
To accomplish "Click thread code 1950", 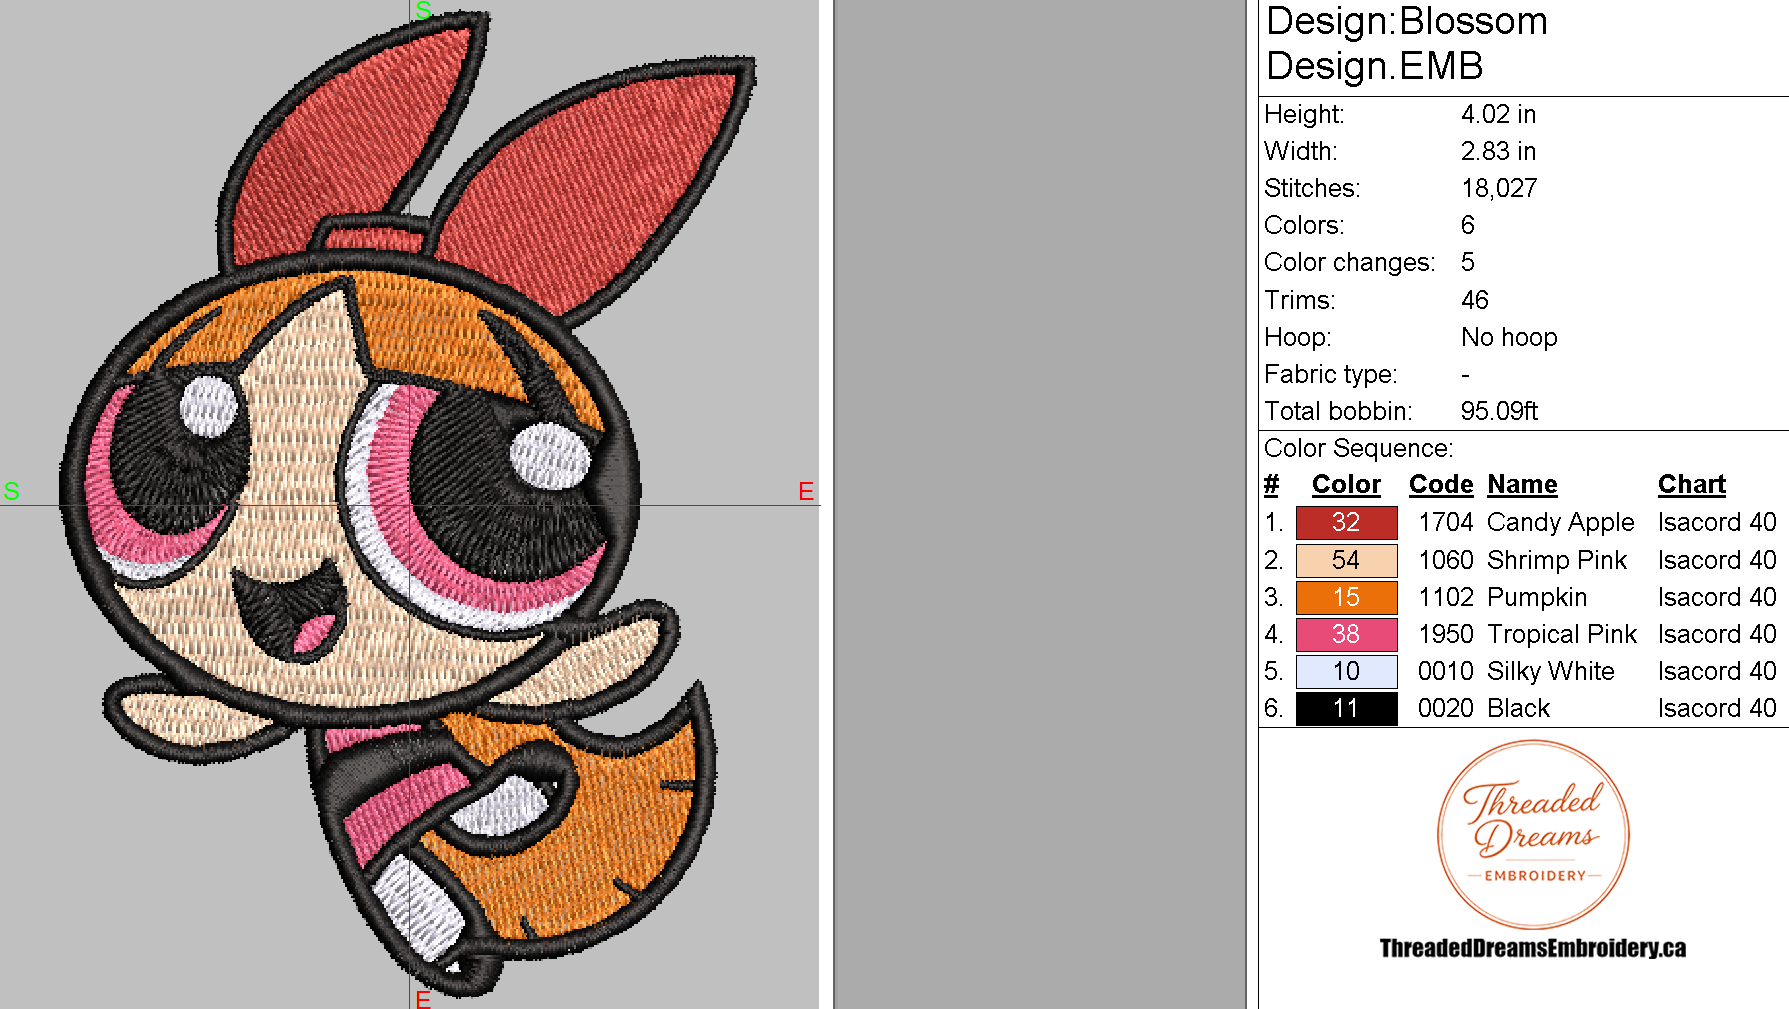I will [1446, 634].
